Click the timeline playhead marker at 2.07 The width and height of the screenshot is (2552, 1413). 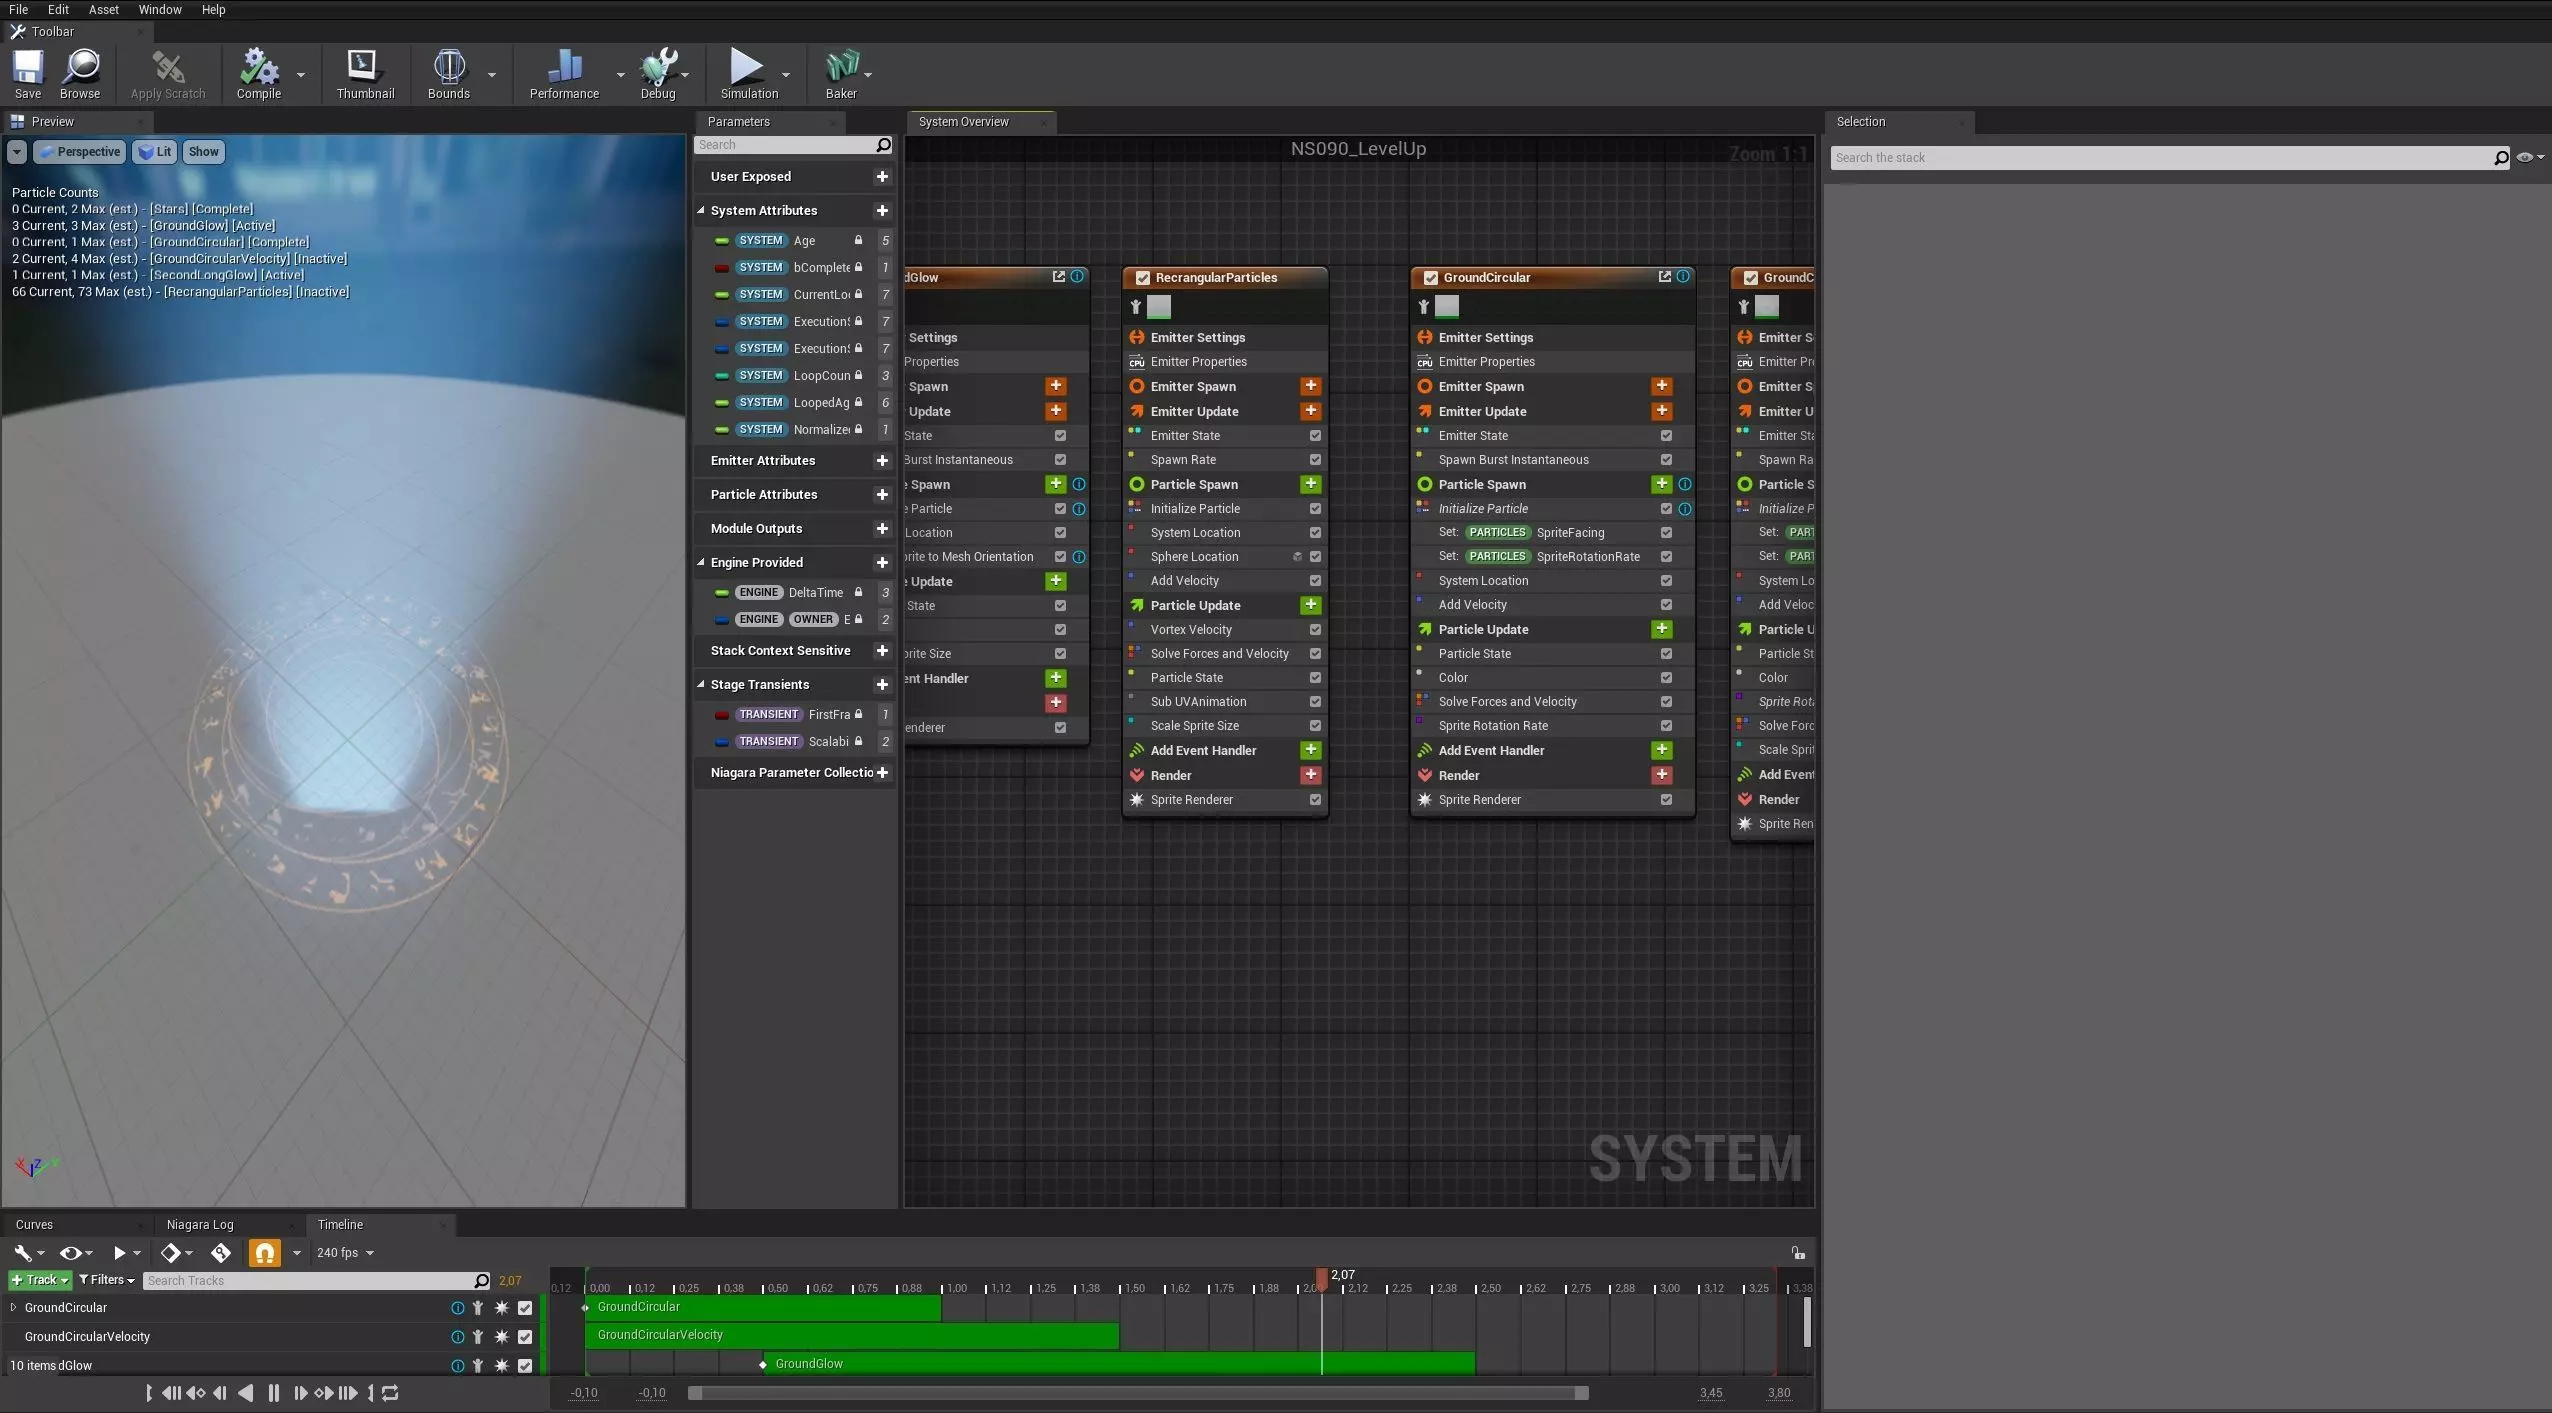pos(1322,1278)
